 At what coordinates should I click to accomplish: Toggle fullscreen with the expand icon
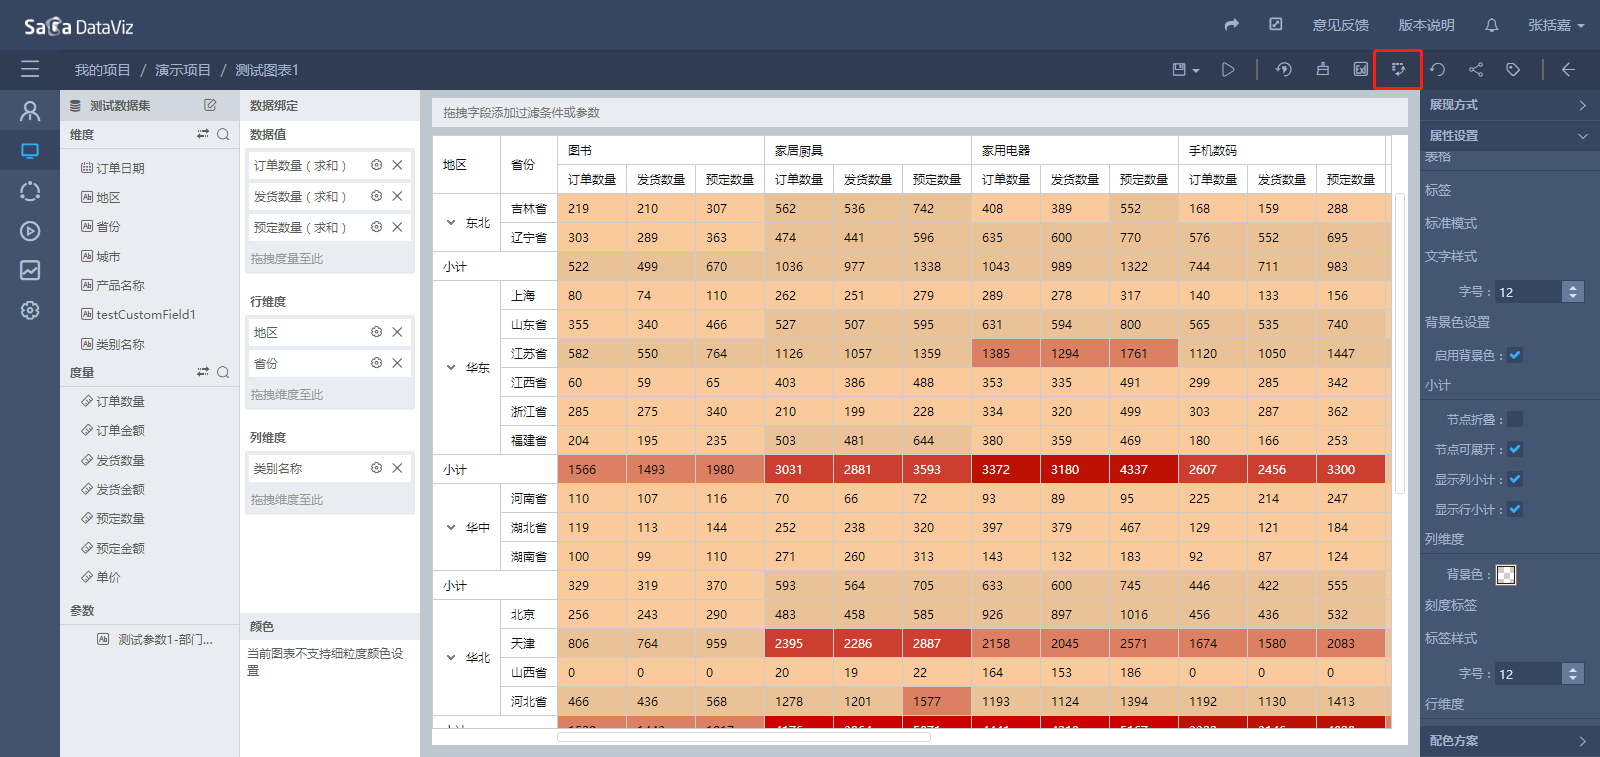click(x=1276, y=25)
